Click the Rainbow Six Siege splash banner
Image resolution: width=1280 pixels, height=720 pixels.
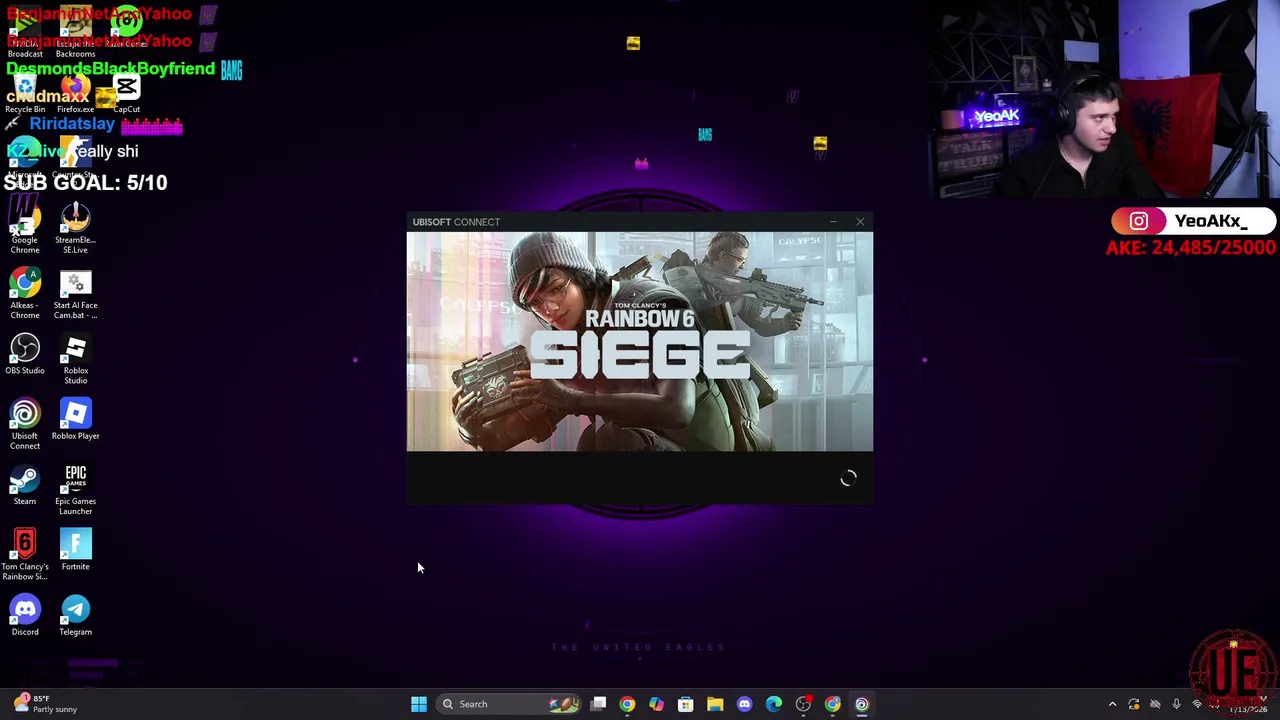(640, 342)
